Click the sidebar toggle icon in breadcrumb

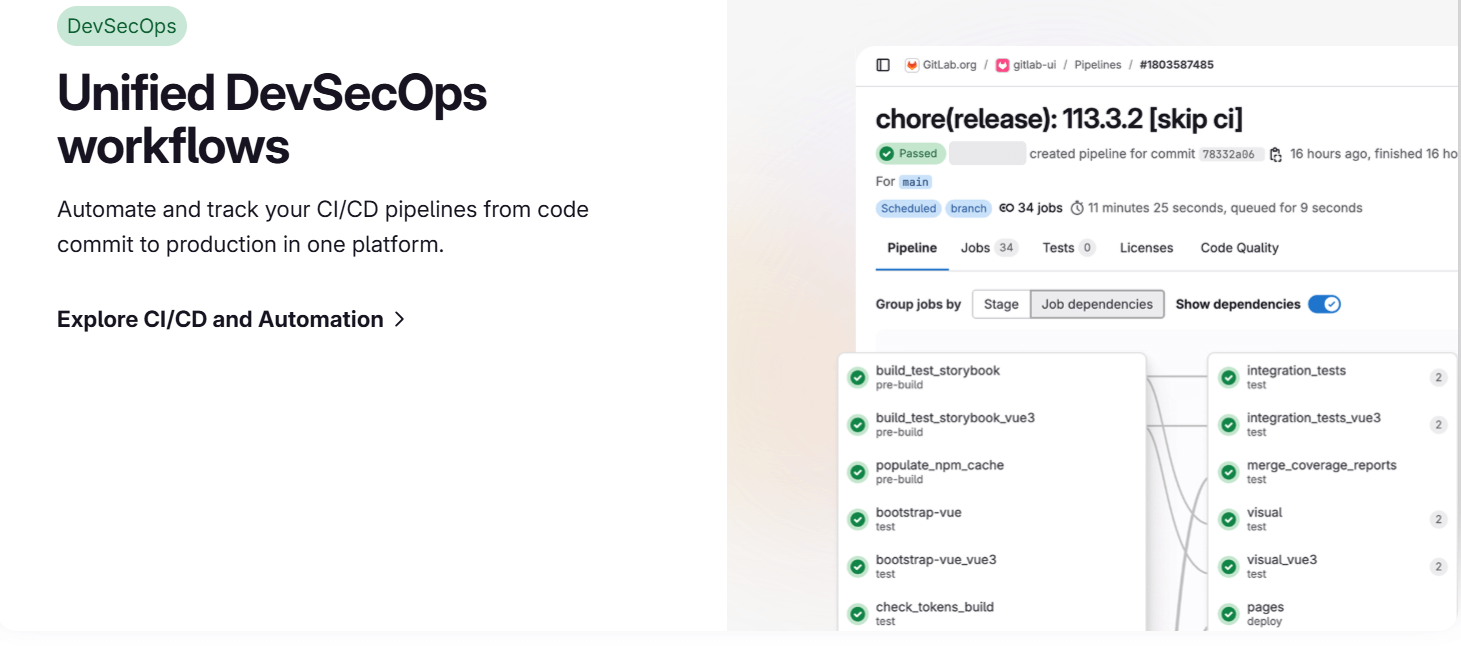pyautogui.click(x=883, y=65)
